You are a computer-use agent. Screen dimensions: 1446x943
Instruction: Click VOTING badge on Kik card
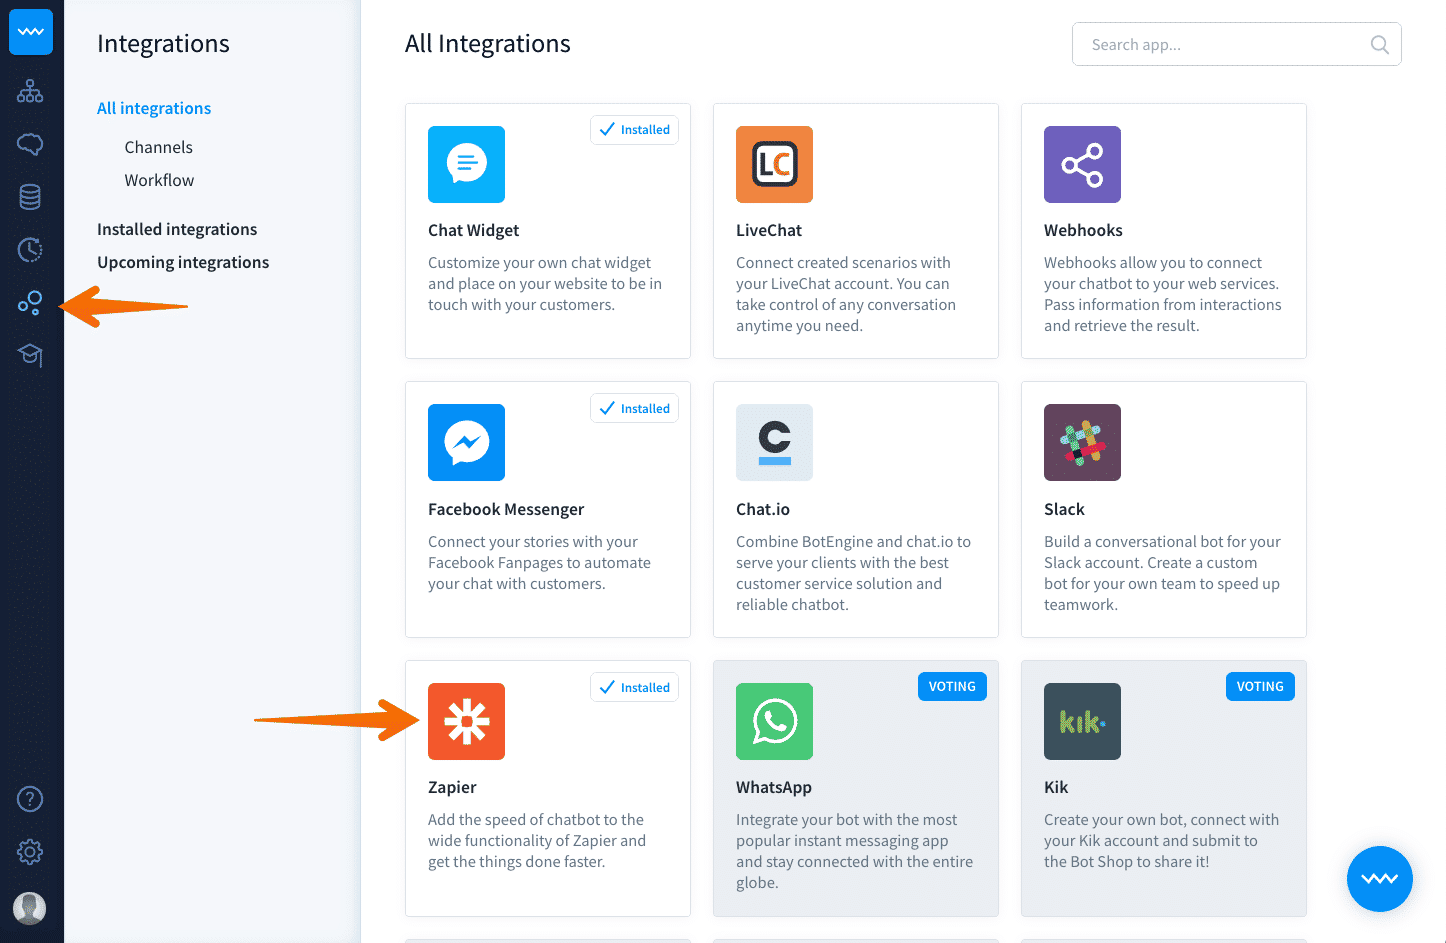coord(1260,686)
